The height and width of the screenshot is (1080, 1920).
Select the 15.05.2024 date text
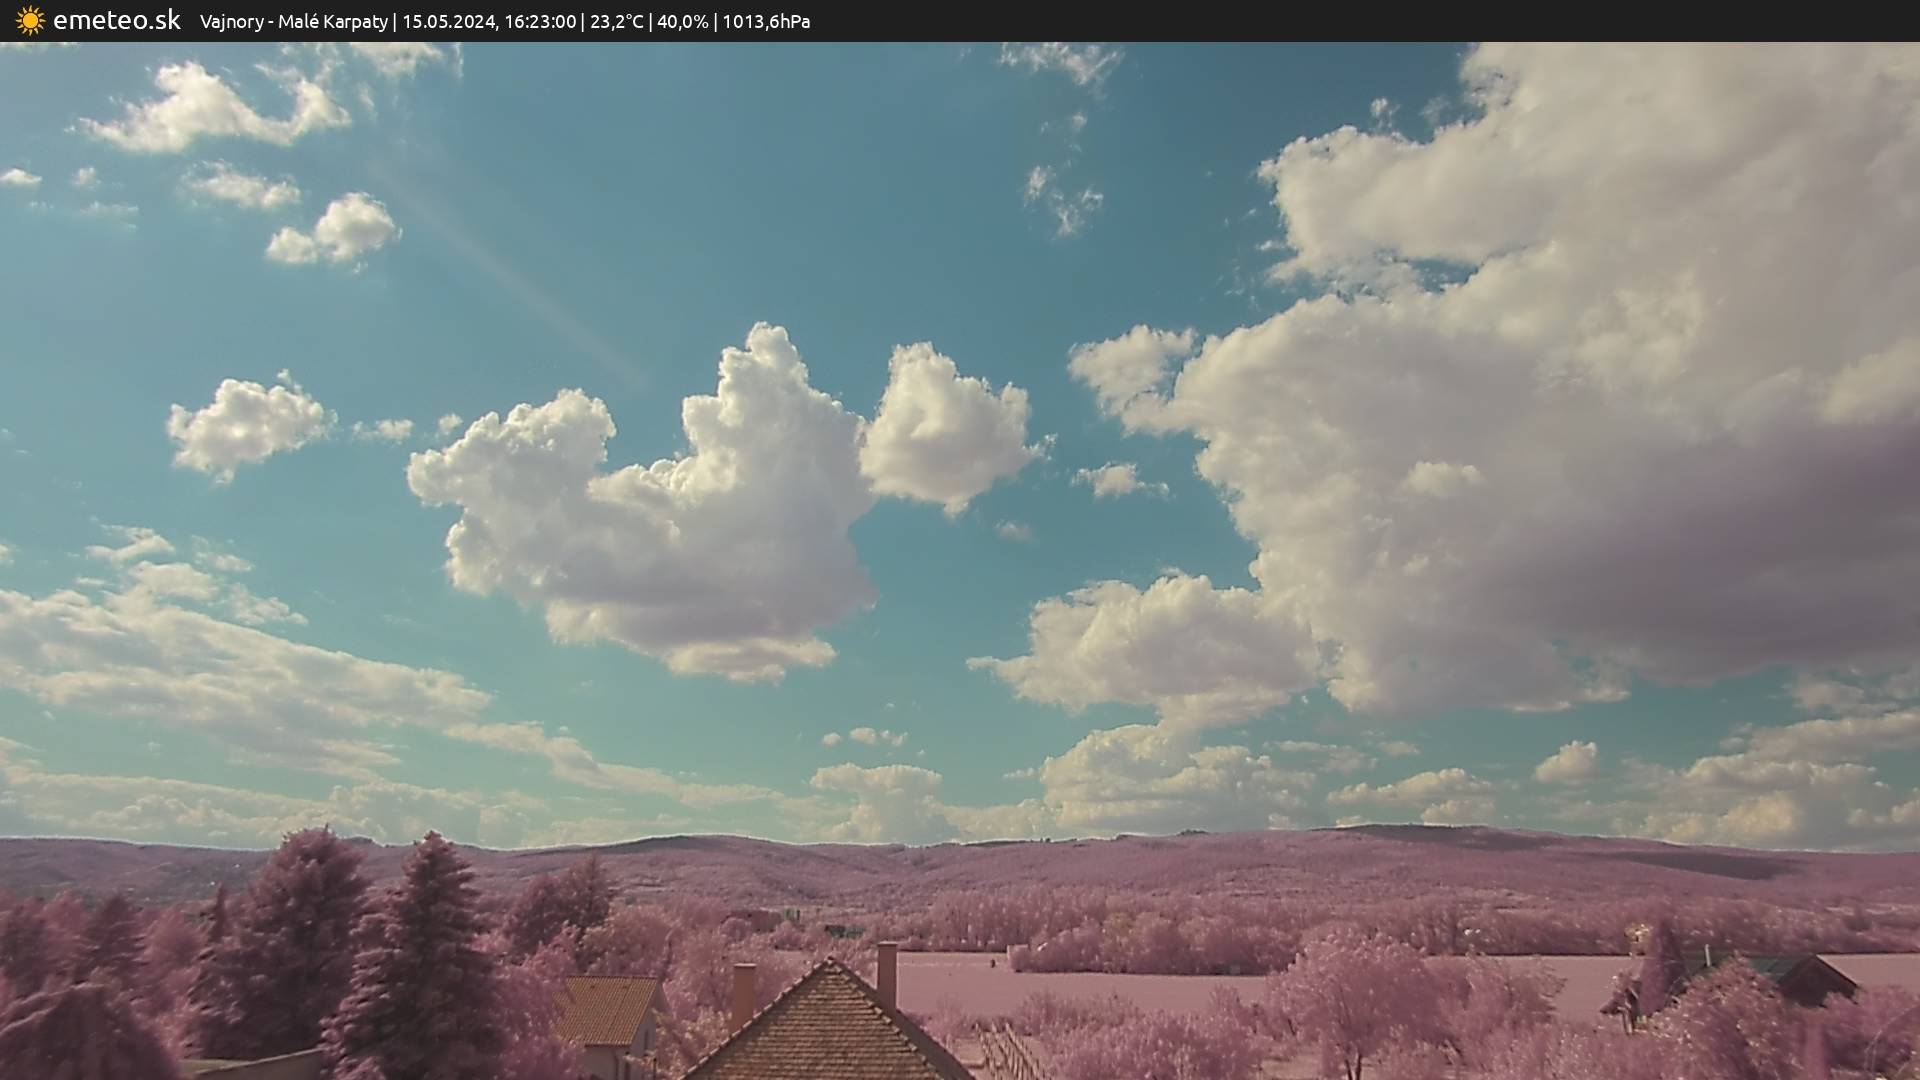(448, 21)
